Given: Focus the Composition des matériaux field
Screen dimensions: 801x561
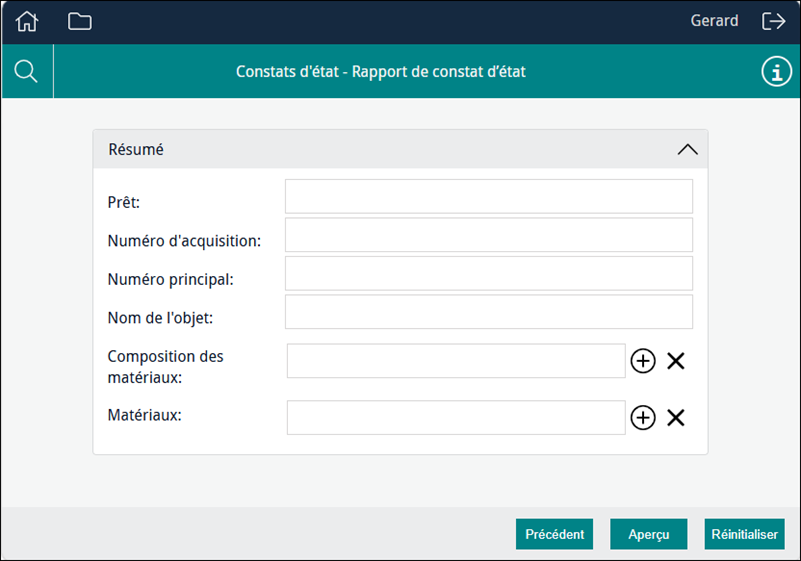Looking at the screenshot, I should click(x=456, y=361).
